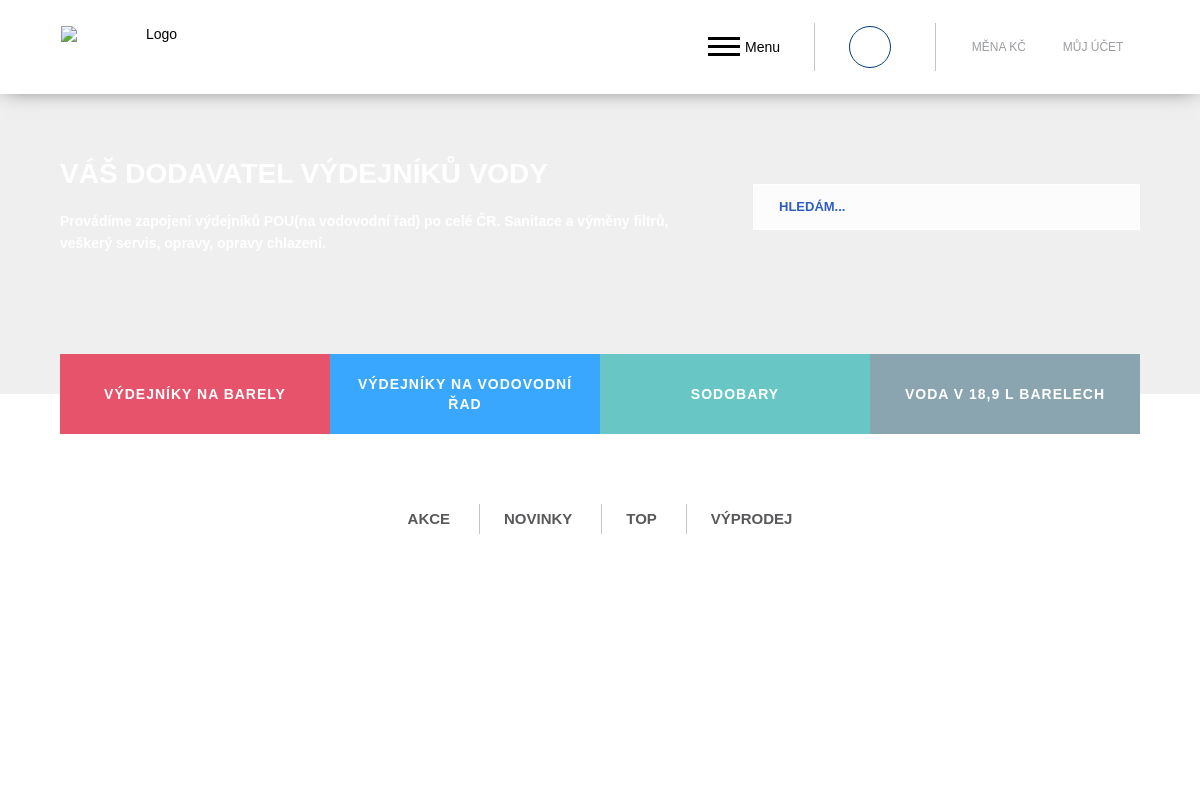This screenshot has height=800, width=1200.
Task: Open the red Výdejníky na barely tile
Action: point(195,394)
